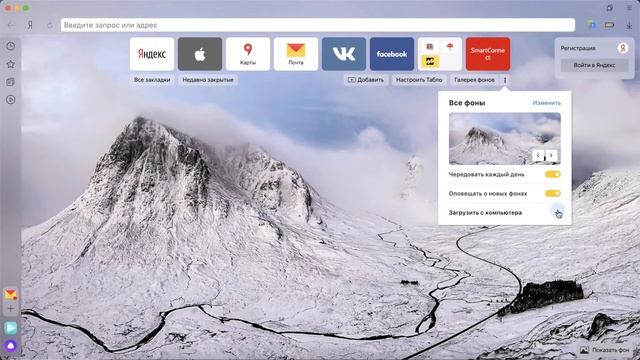This screenshot has height=360, width=640.
Task: Open the VK tile
Action: tap(344, 54)
